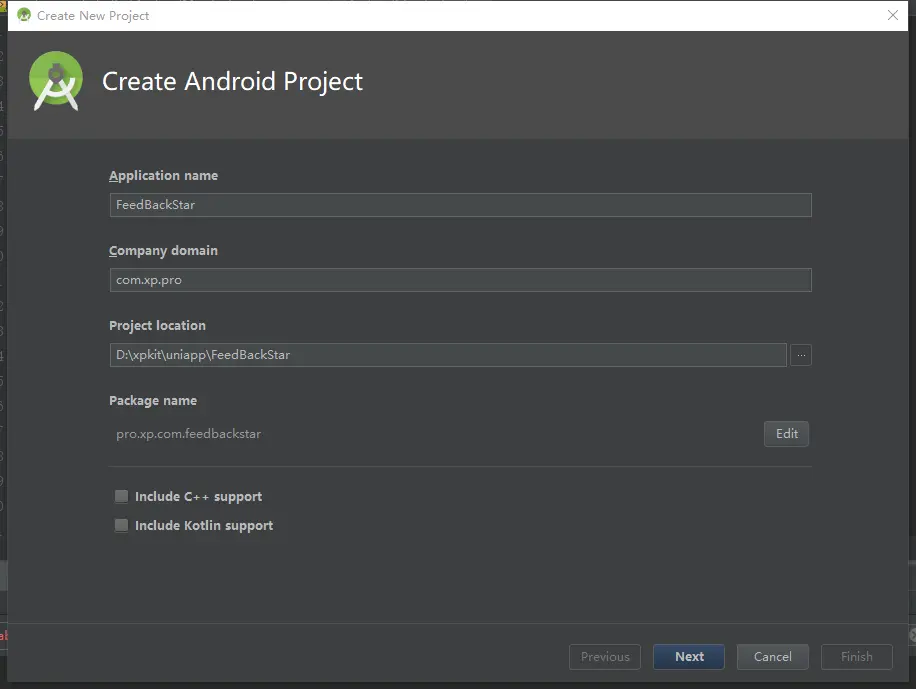Click the Create New Project title text

[93, 16]
